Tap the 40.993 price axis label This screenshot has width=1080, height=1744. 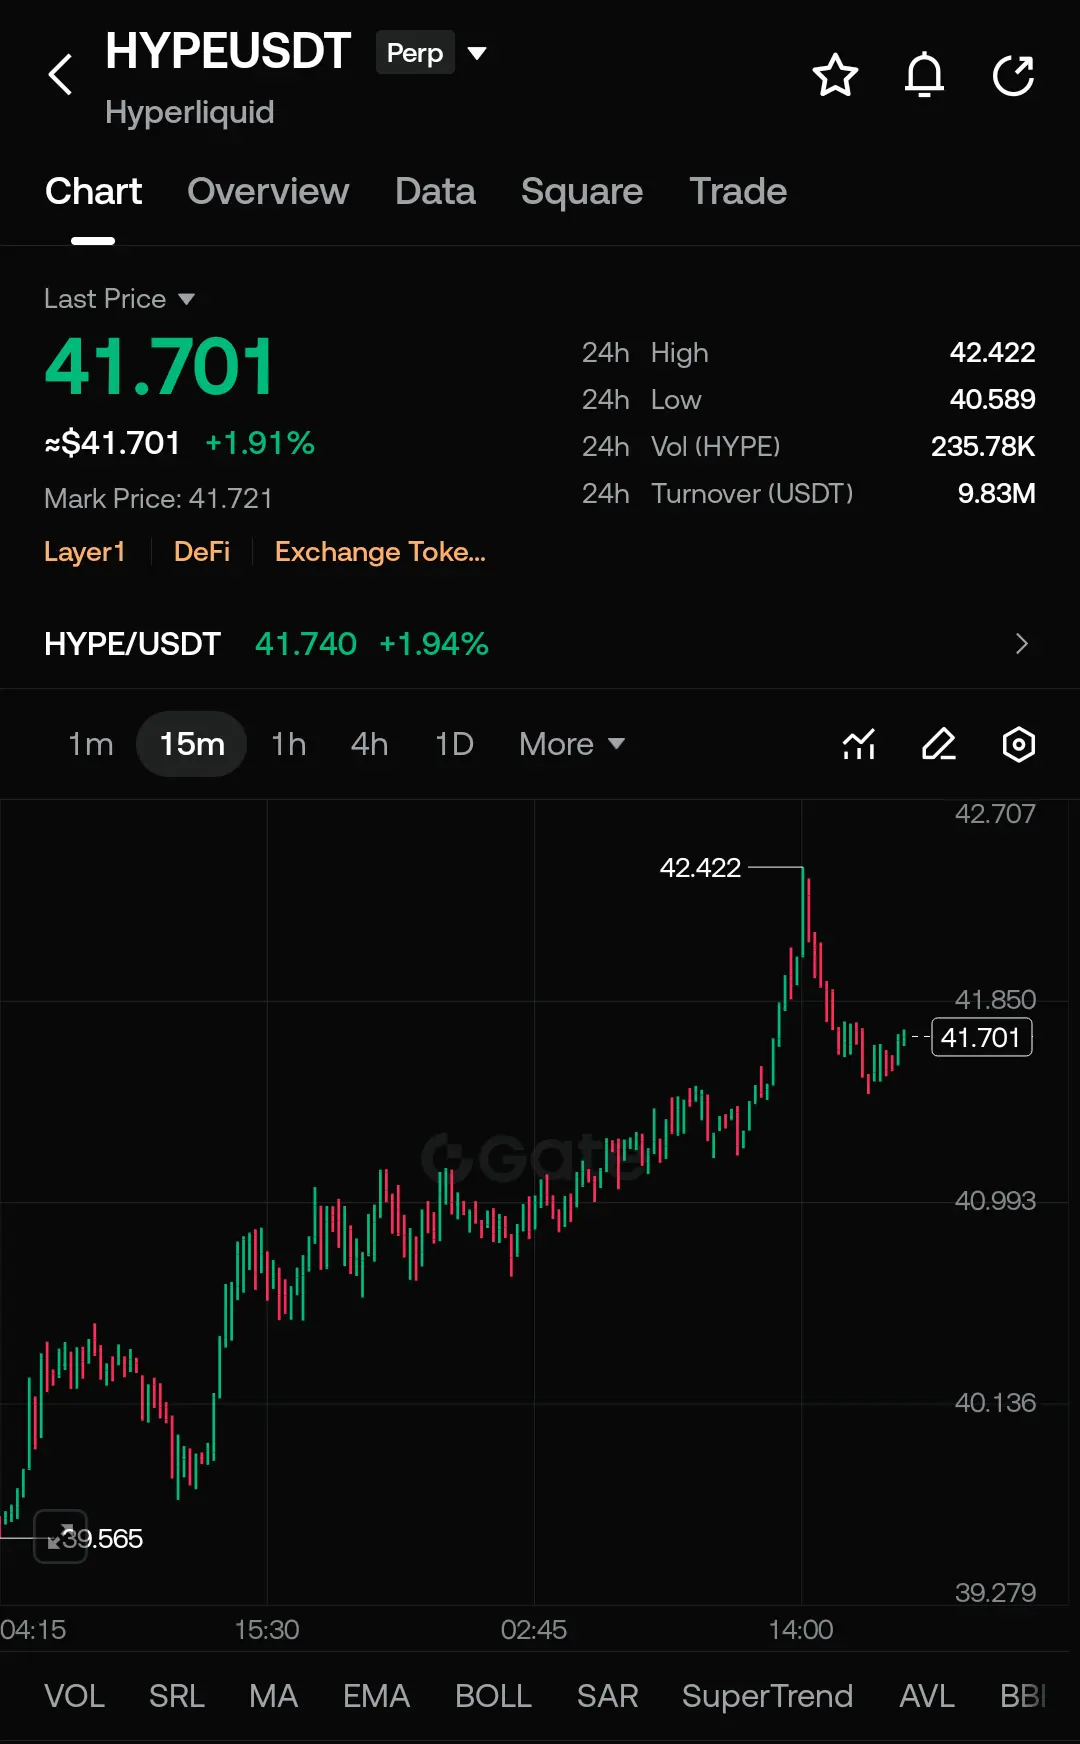point(995,1200)
